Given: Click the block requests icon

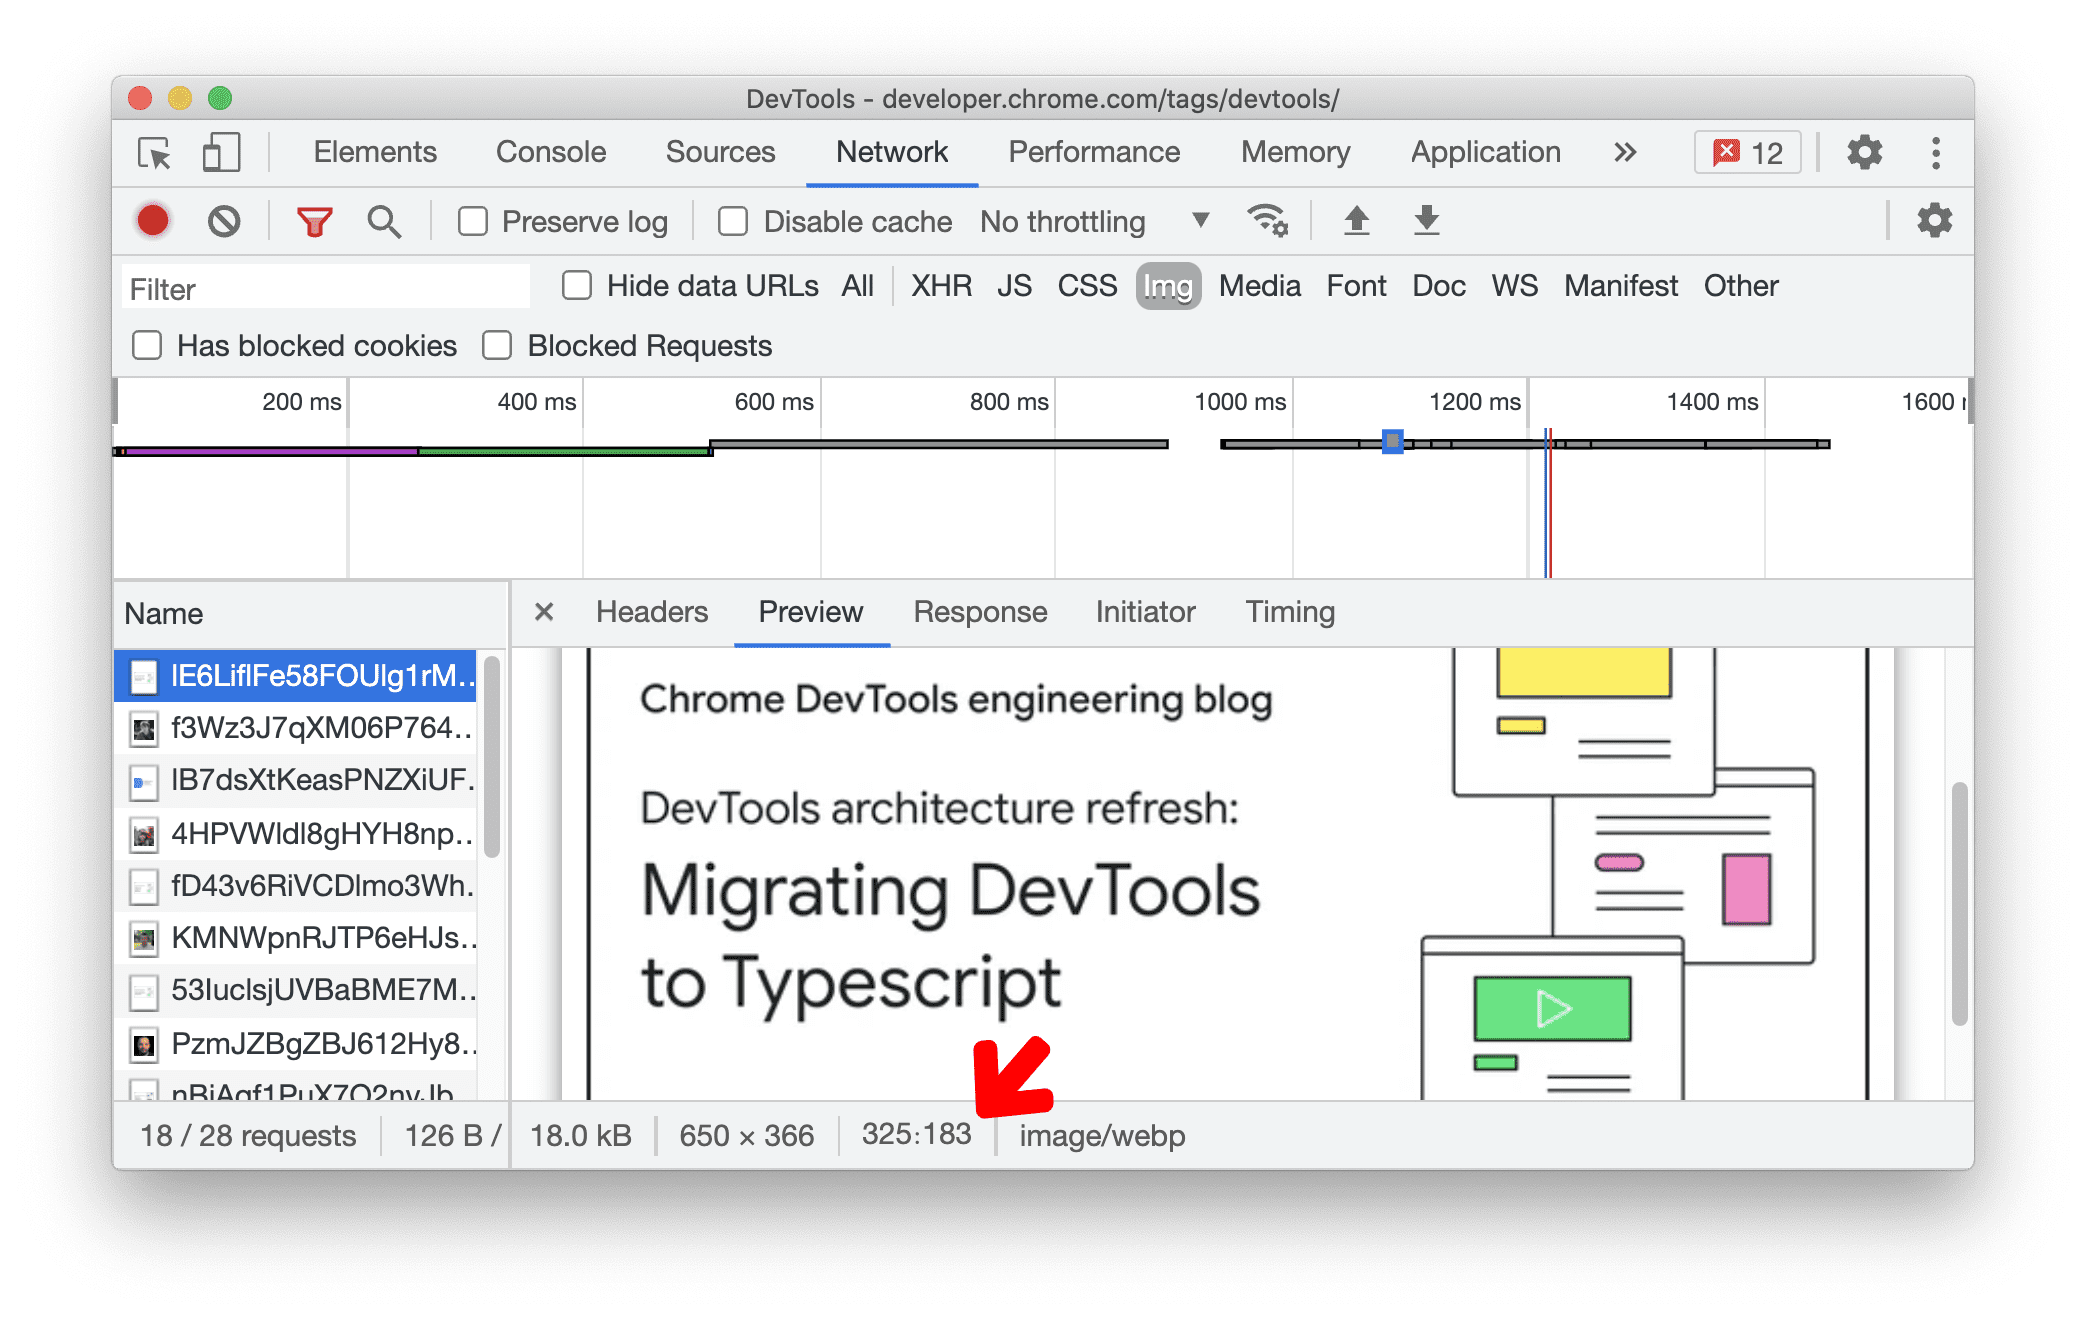Looking at the screenshot, I should [225, 220].
